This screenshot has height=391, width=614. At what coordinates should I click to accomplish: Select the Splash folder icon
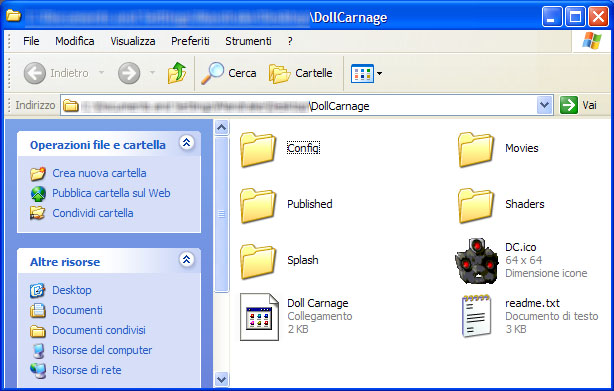pyautogui.click(x=258, y=261)
